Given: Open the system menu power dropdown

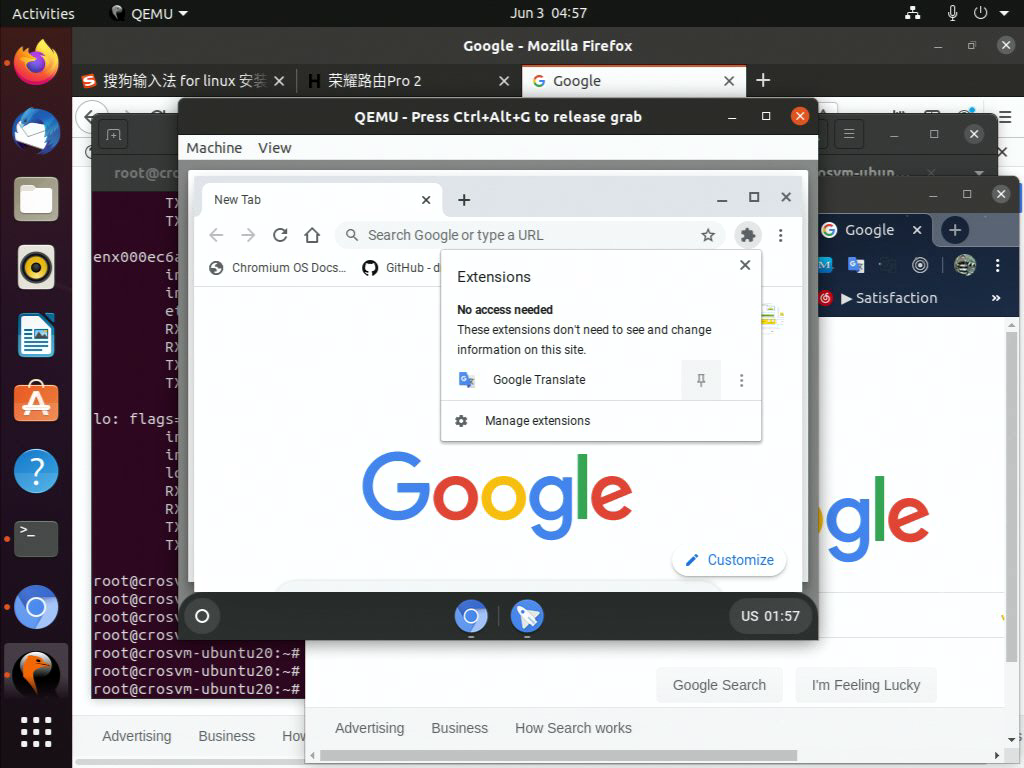Looking at the screenshot, I should [1004, 13].
